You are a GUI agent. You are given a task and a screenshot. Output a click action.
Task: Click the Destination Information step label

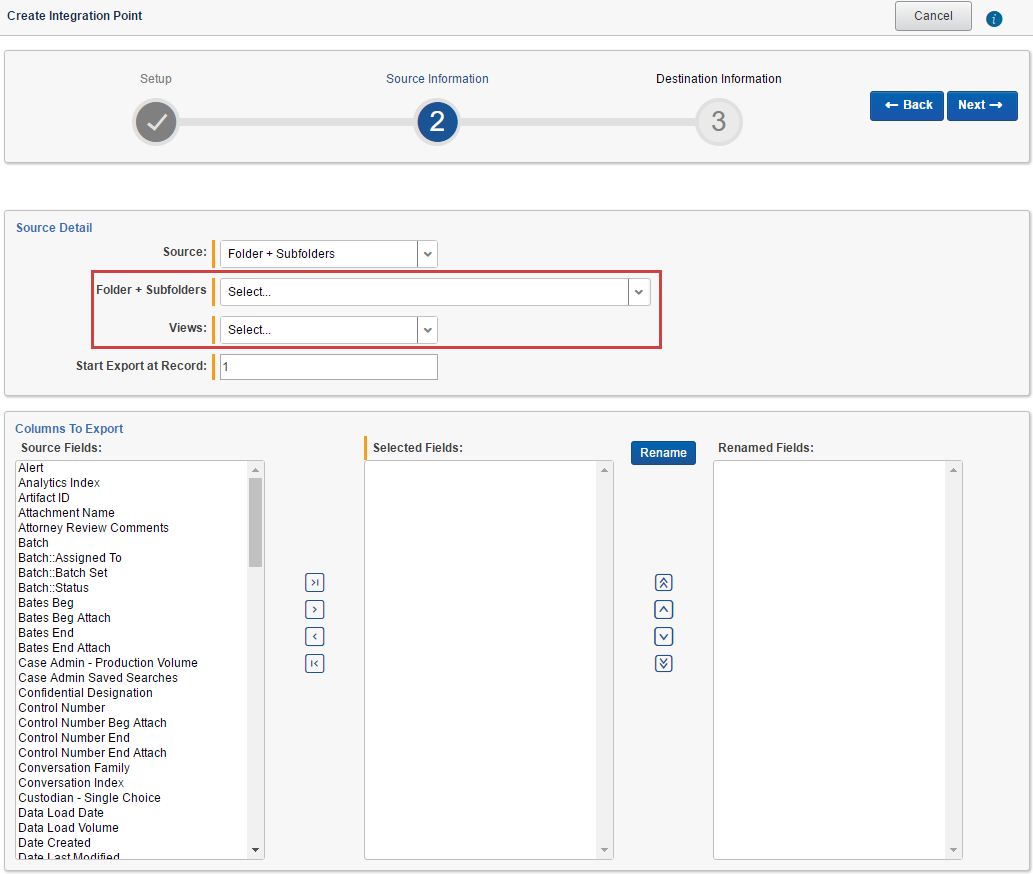click(x=718, y=78)
